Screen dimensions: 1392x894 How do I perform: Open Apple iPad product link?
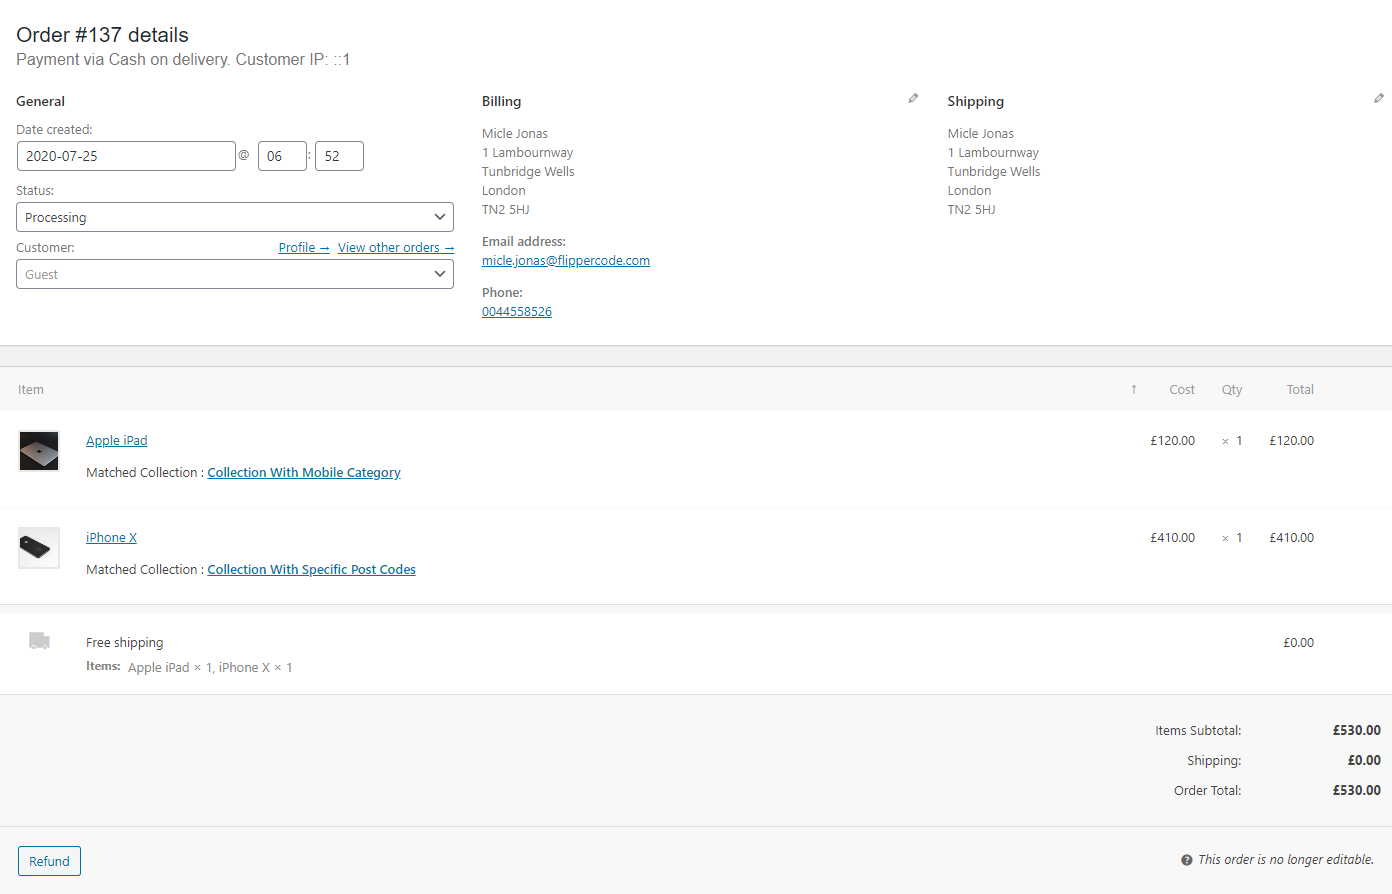point(116,441)
